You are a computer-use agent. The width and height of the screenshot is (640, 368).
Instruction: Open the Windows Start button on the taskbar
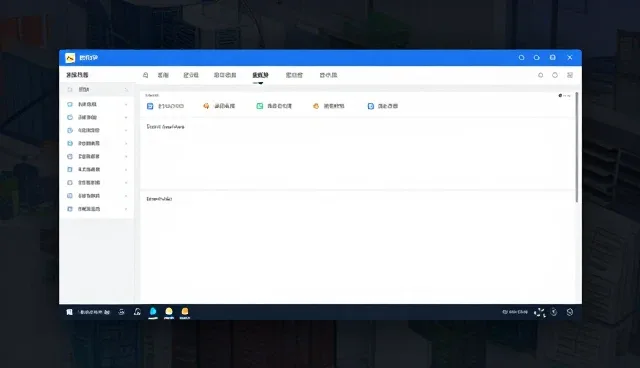coord(69,312)
